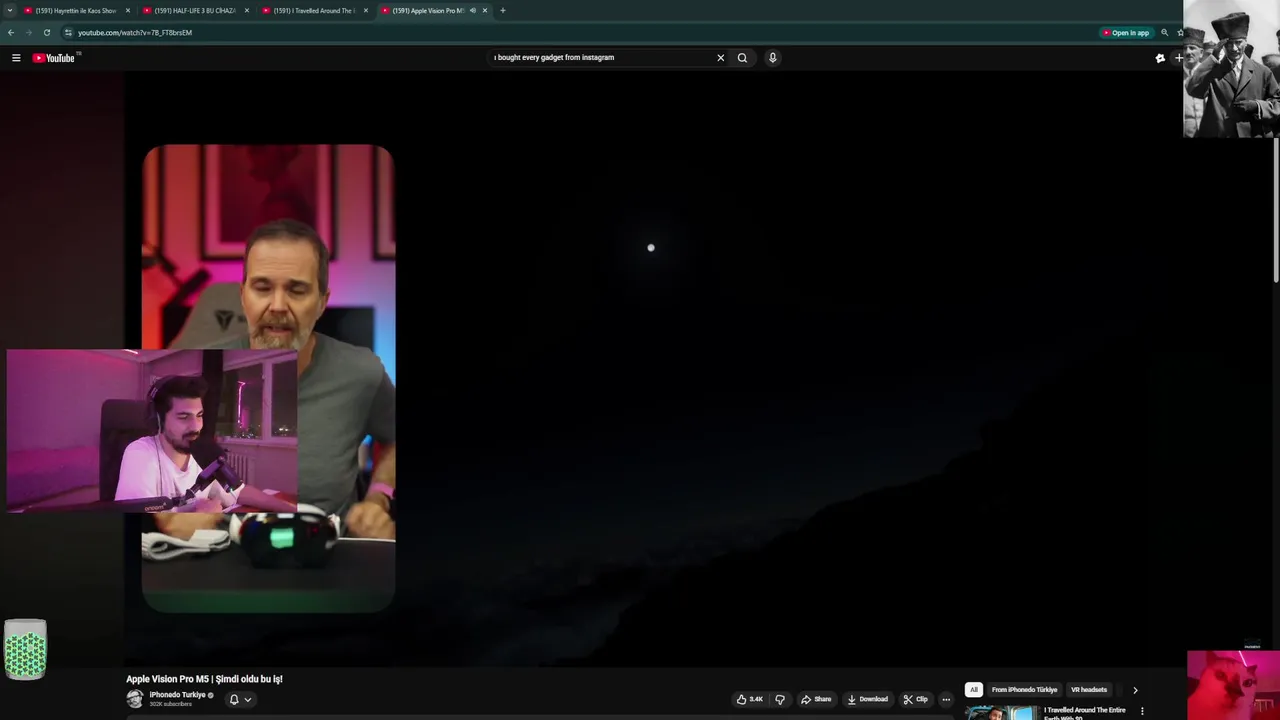This screenshot has width=1280, height=720.
Task: Click the youtube.com address bar URL
Action: tap(135, 32)
